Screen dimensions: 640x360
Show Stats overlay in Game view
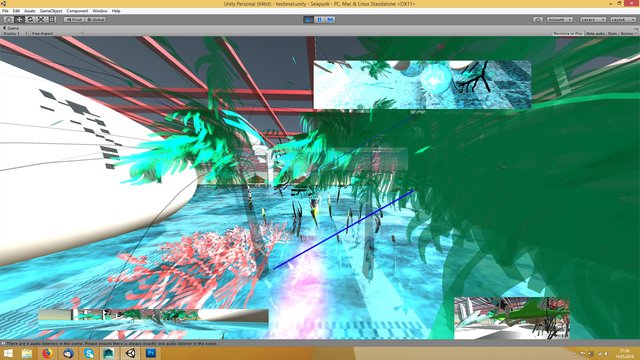pos(612,33)
